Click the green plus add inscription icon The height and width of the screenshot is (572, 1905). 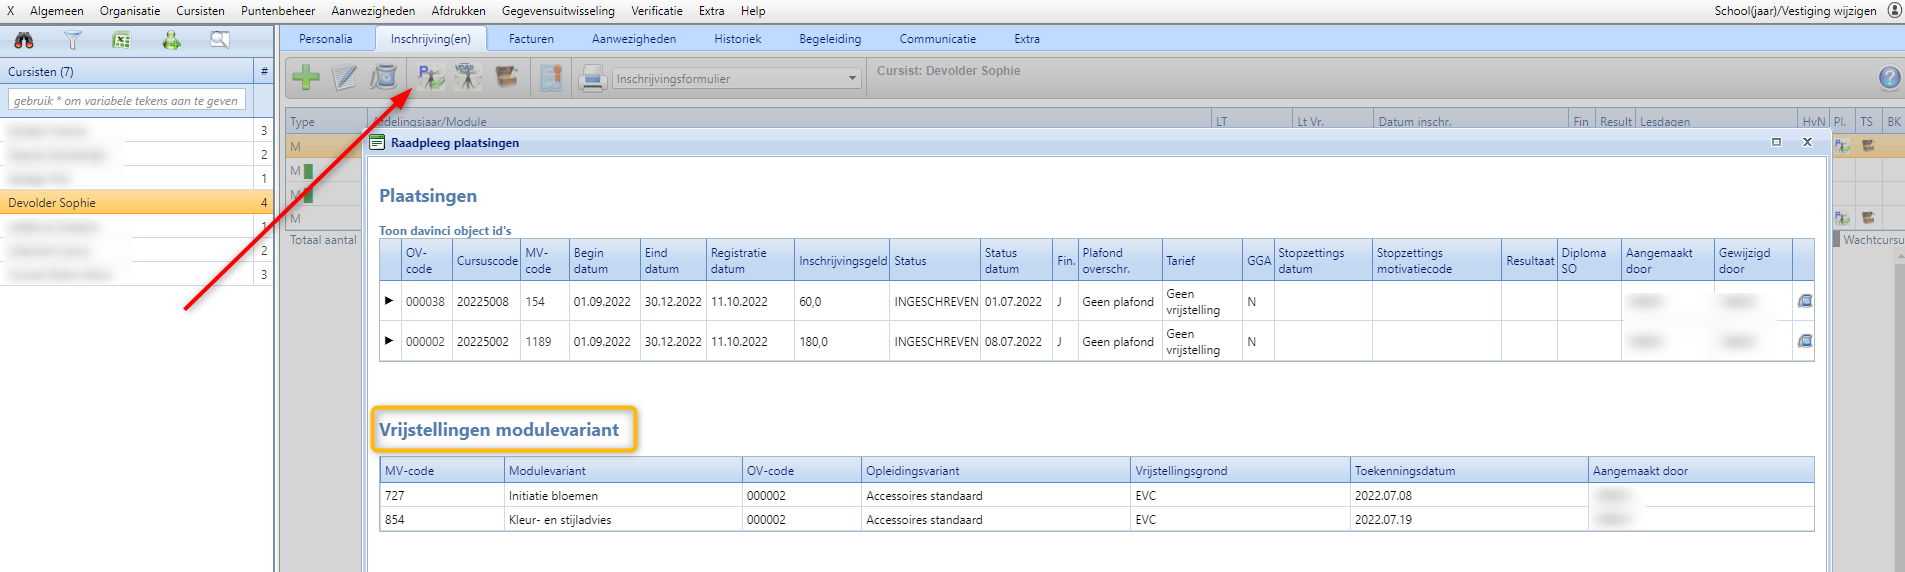306,77
